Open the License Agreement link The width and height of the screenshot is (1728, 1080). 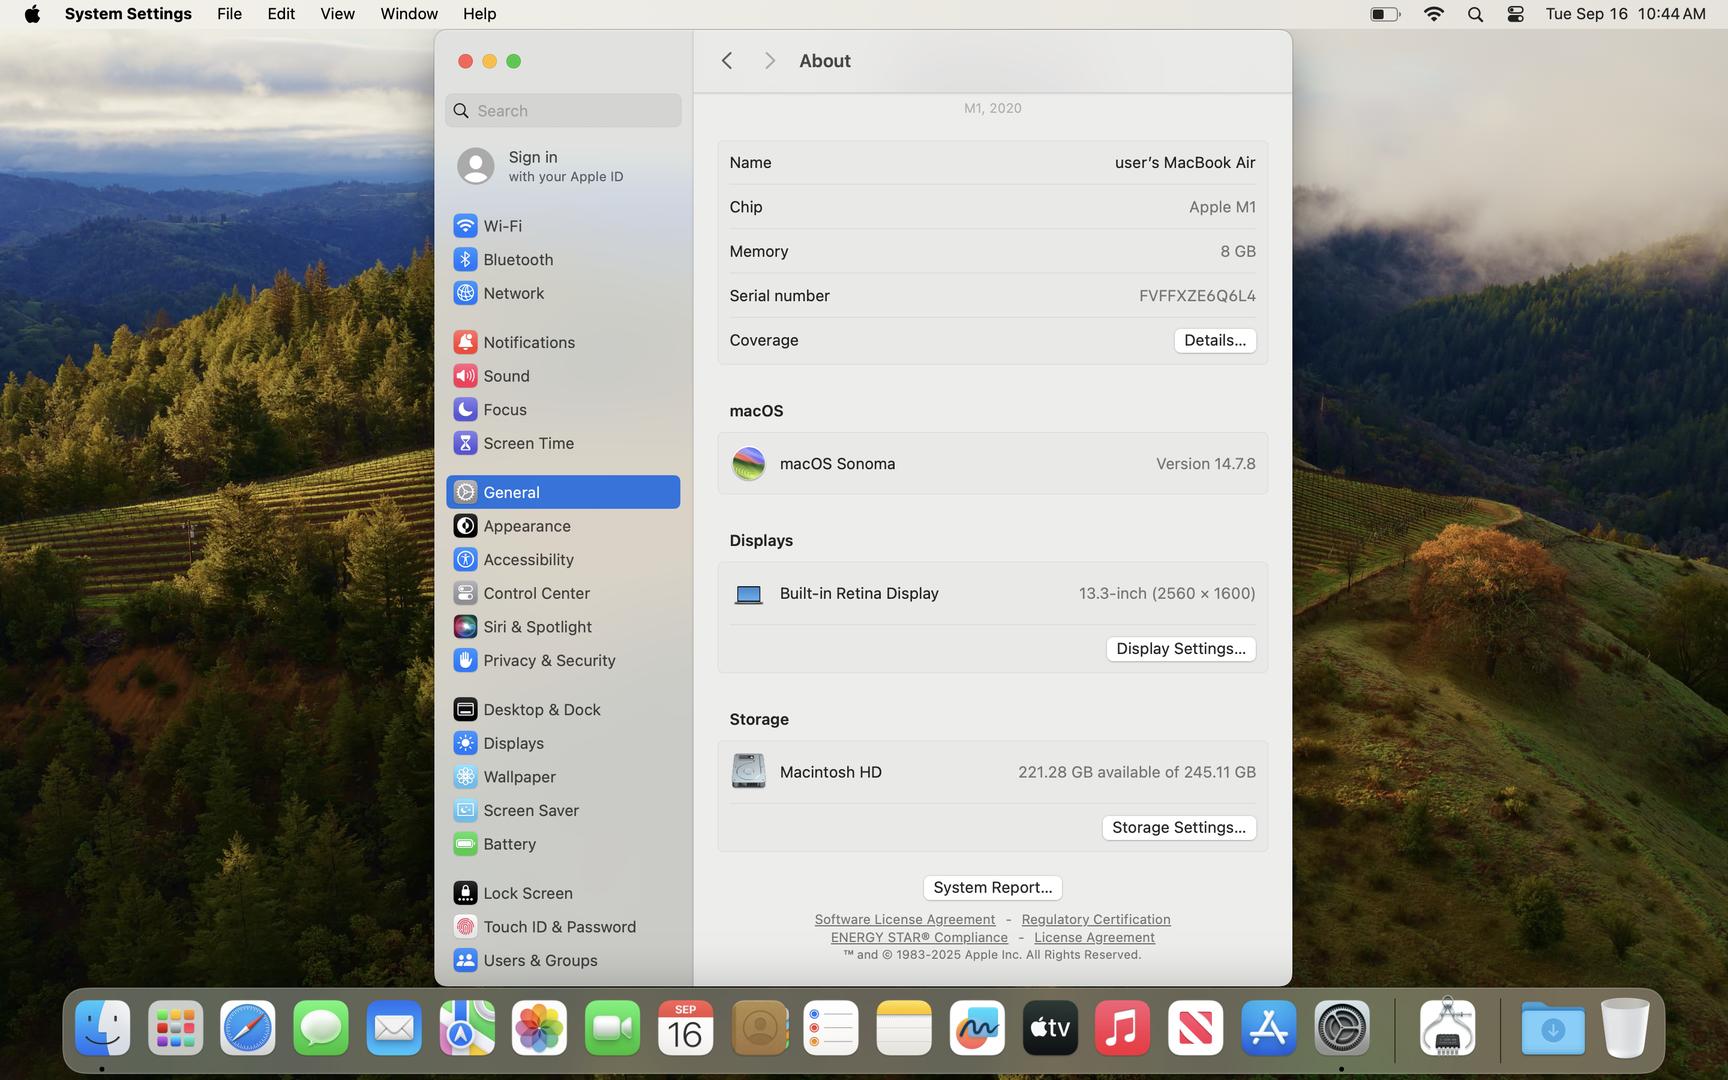click(x=1094, y=937)
